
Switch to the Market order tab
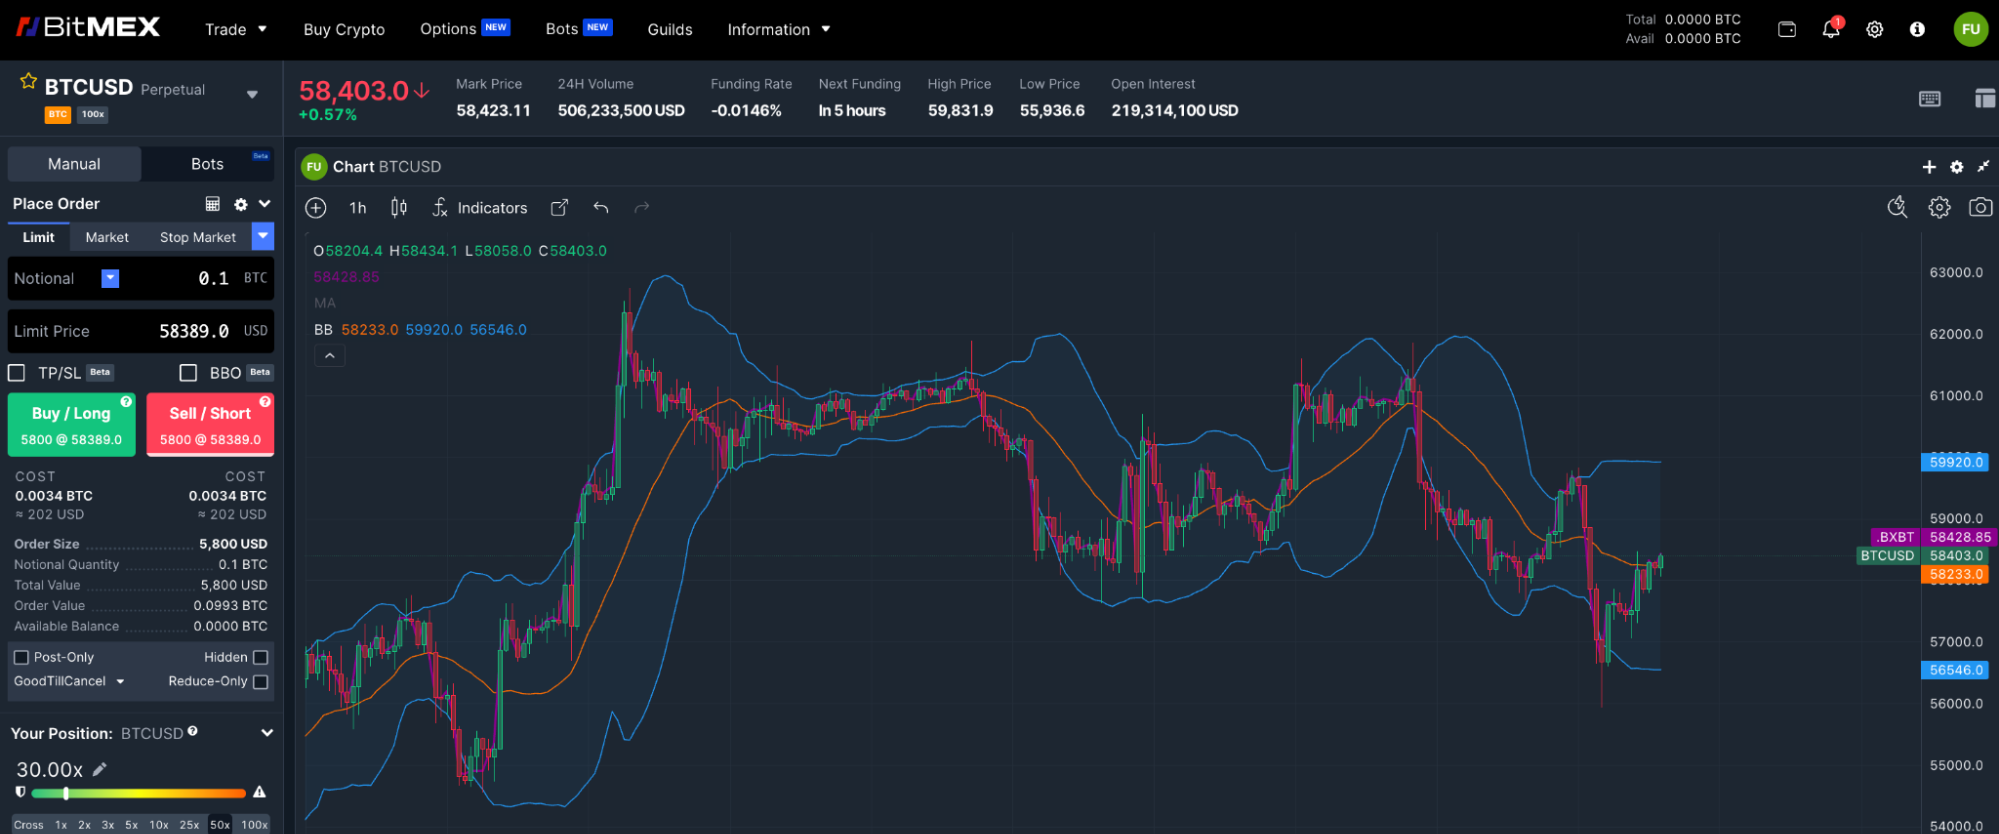pos(107,237)
